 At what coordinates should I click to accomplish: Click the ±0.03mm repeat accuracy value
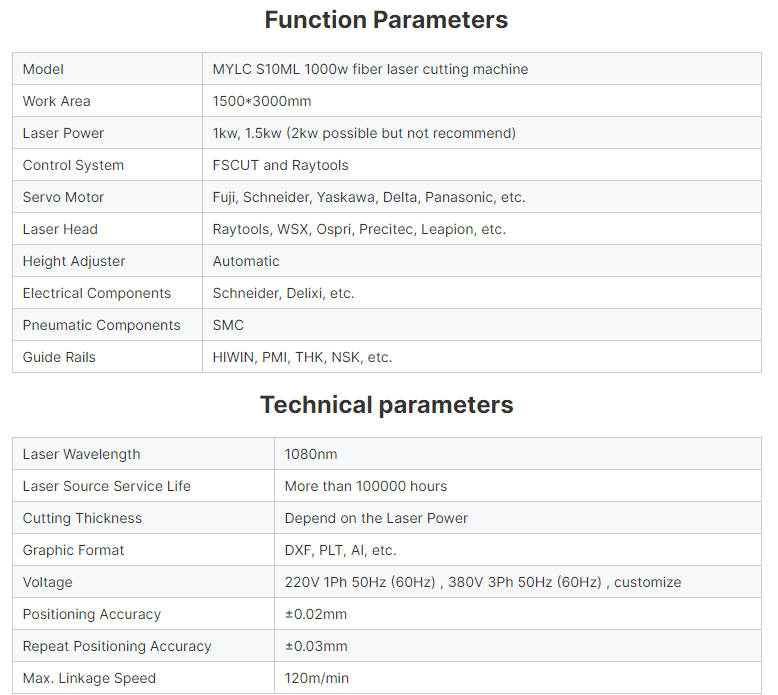[316, 646]
